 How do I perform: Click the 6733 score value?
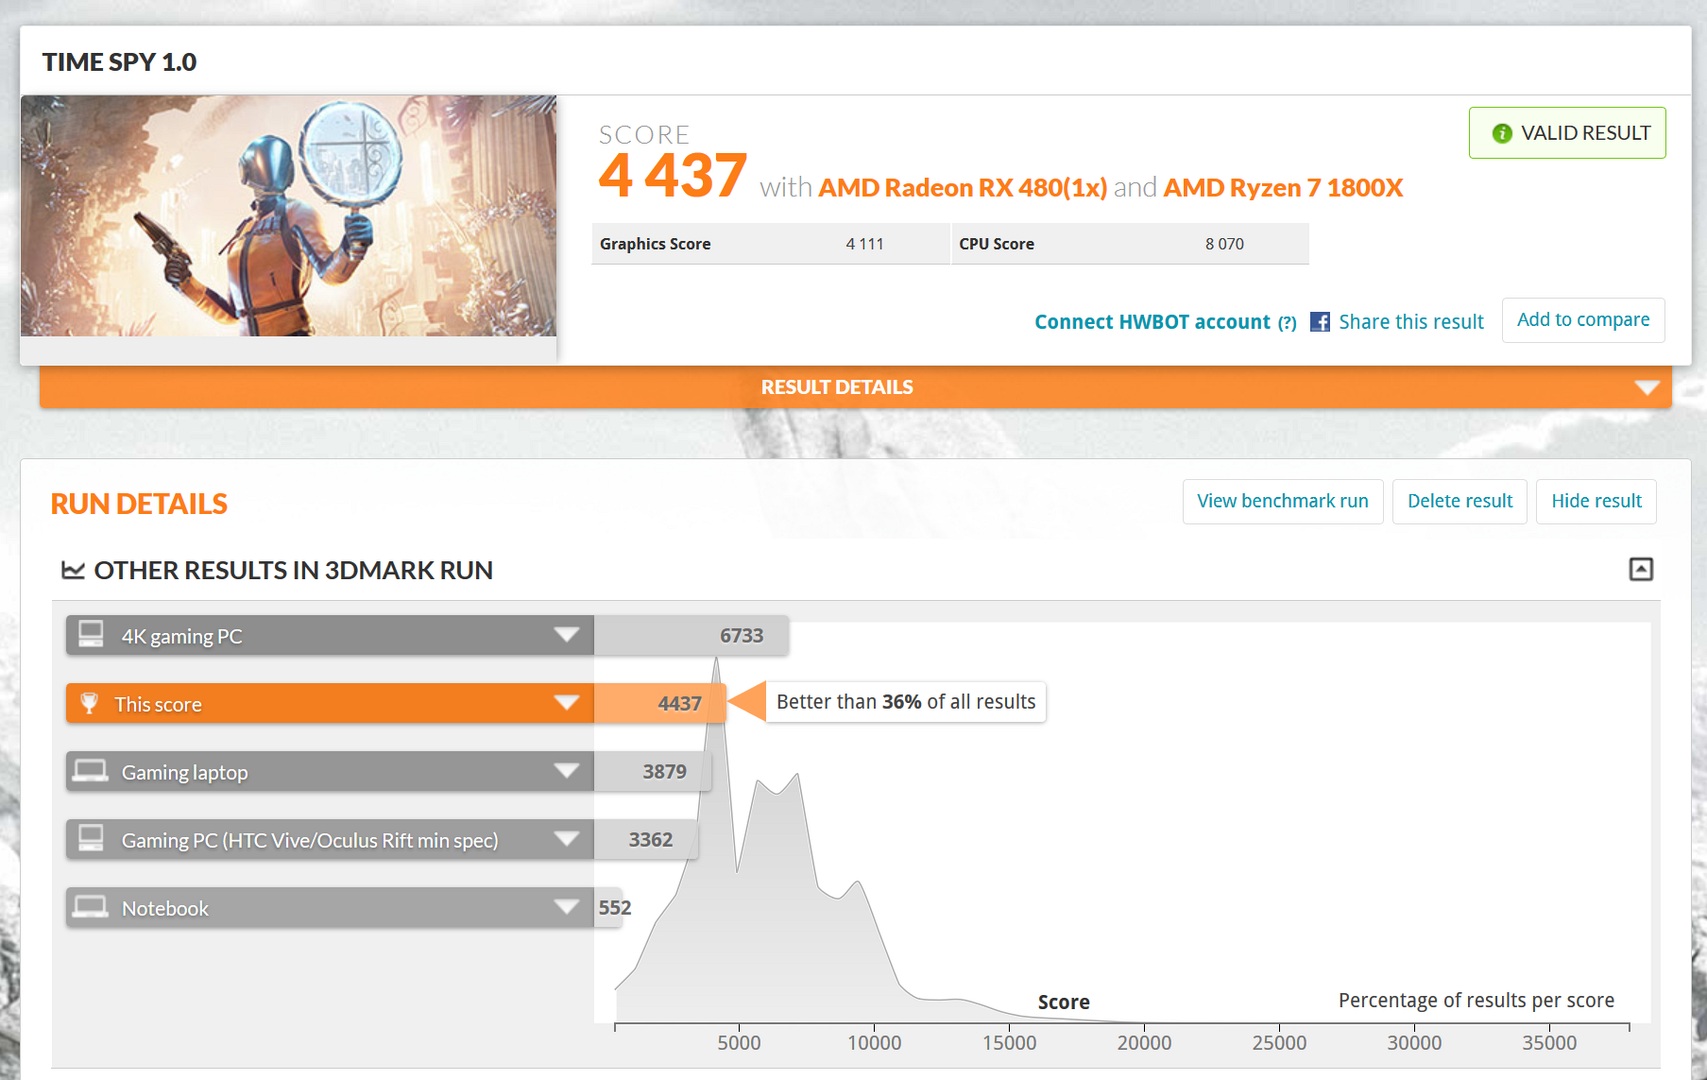(x=741, y=636)
